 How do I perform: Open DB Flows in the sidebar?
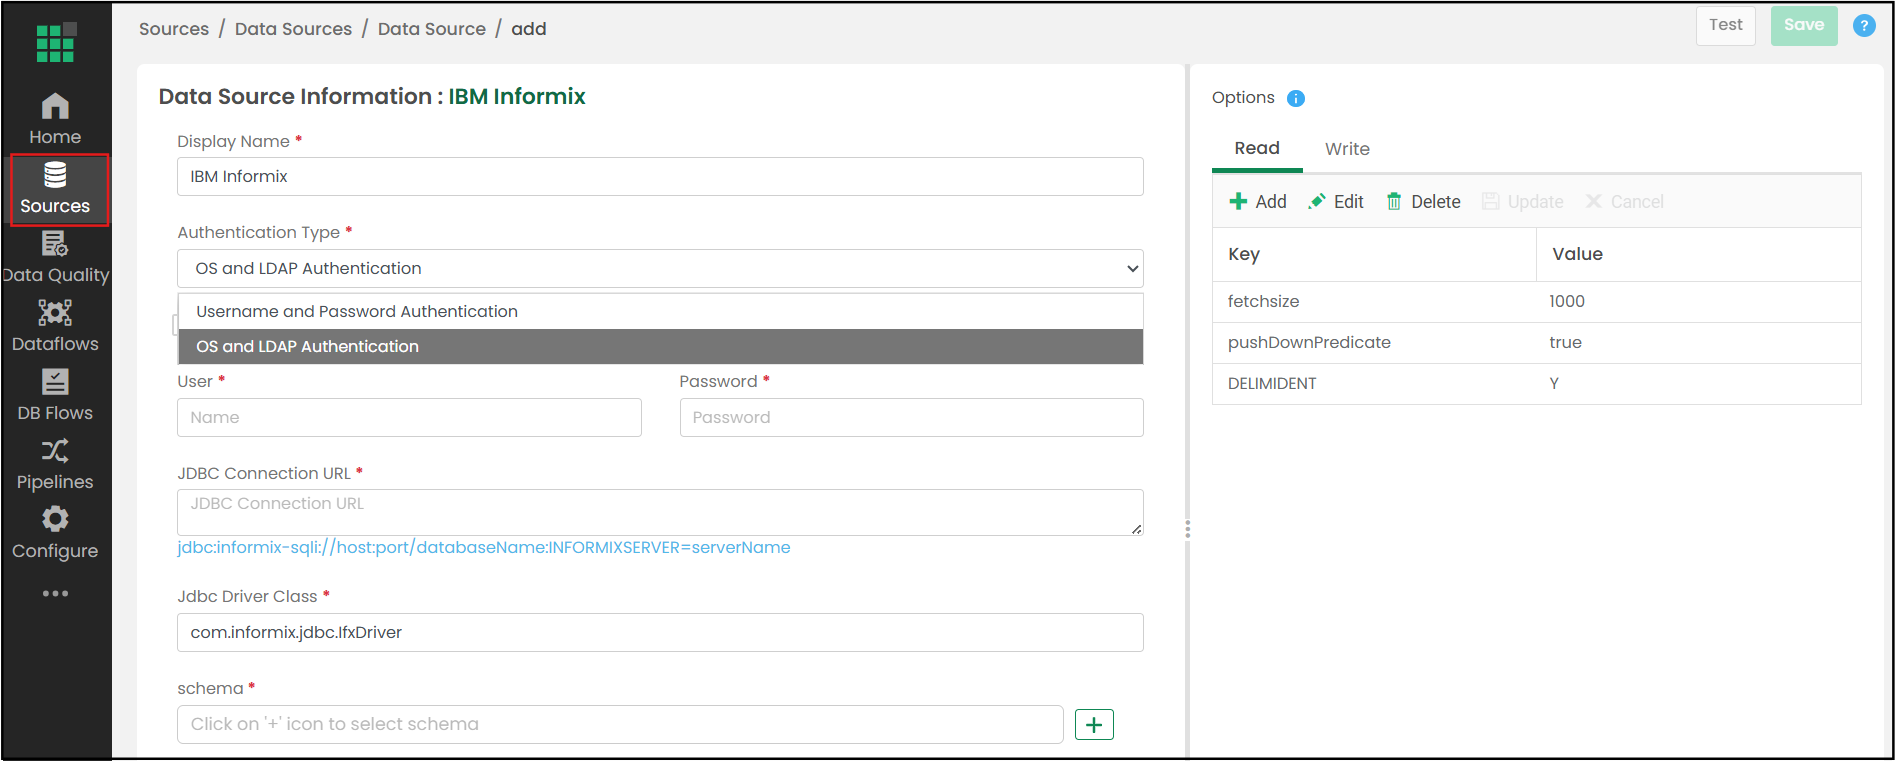[x=55, y=396]
